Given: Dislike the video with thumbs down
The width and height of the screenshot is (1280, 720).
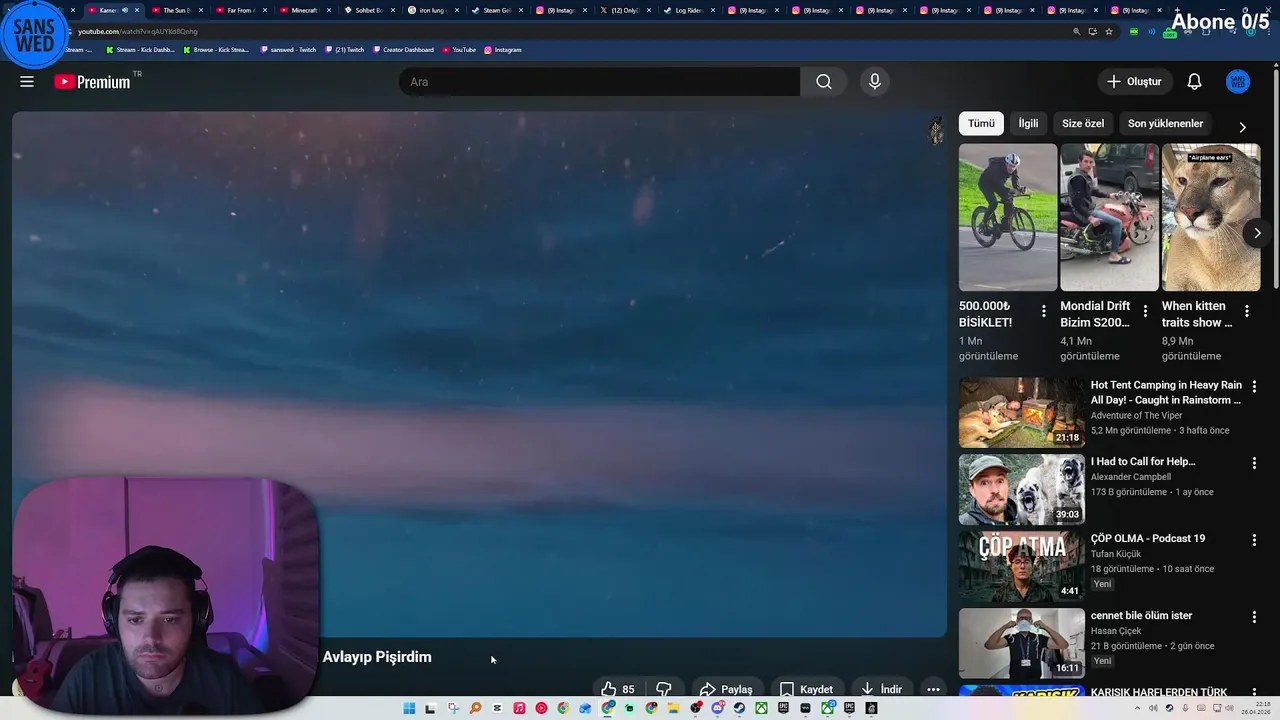Looking at the screenshot, I should click(x=663, y=689).
